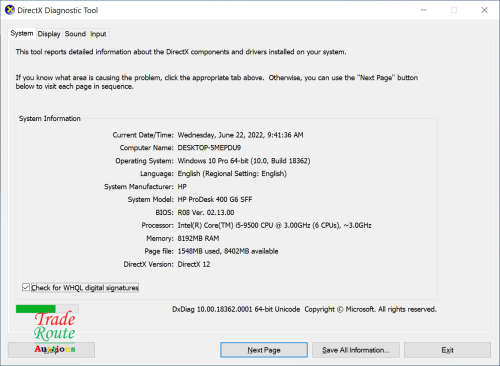Select the Intel Core i5-9500 processor text
500x366 pixels.
point(274,225)
